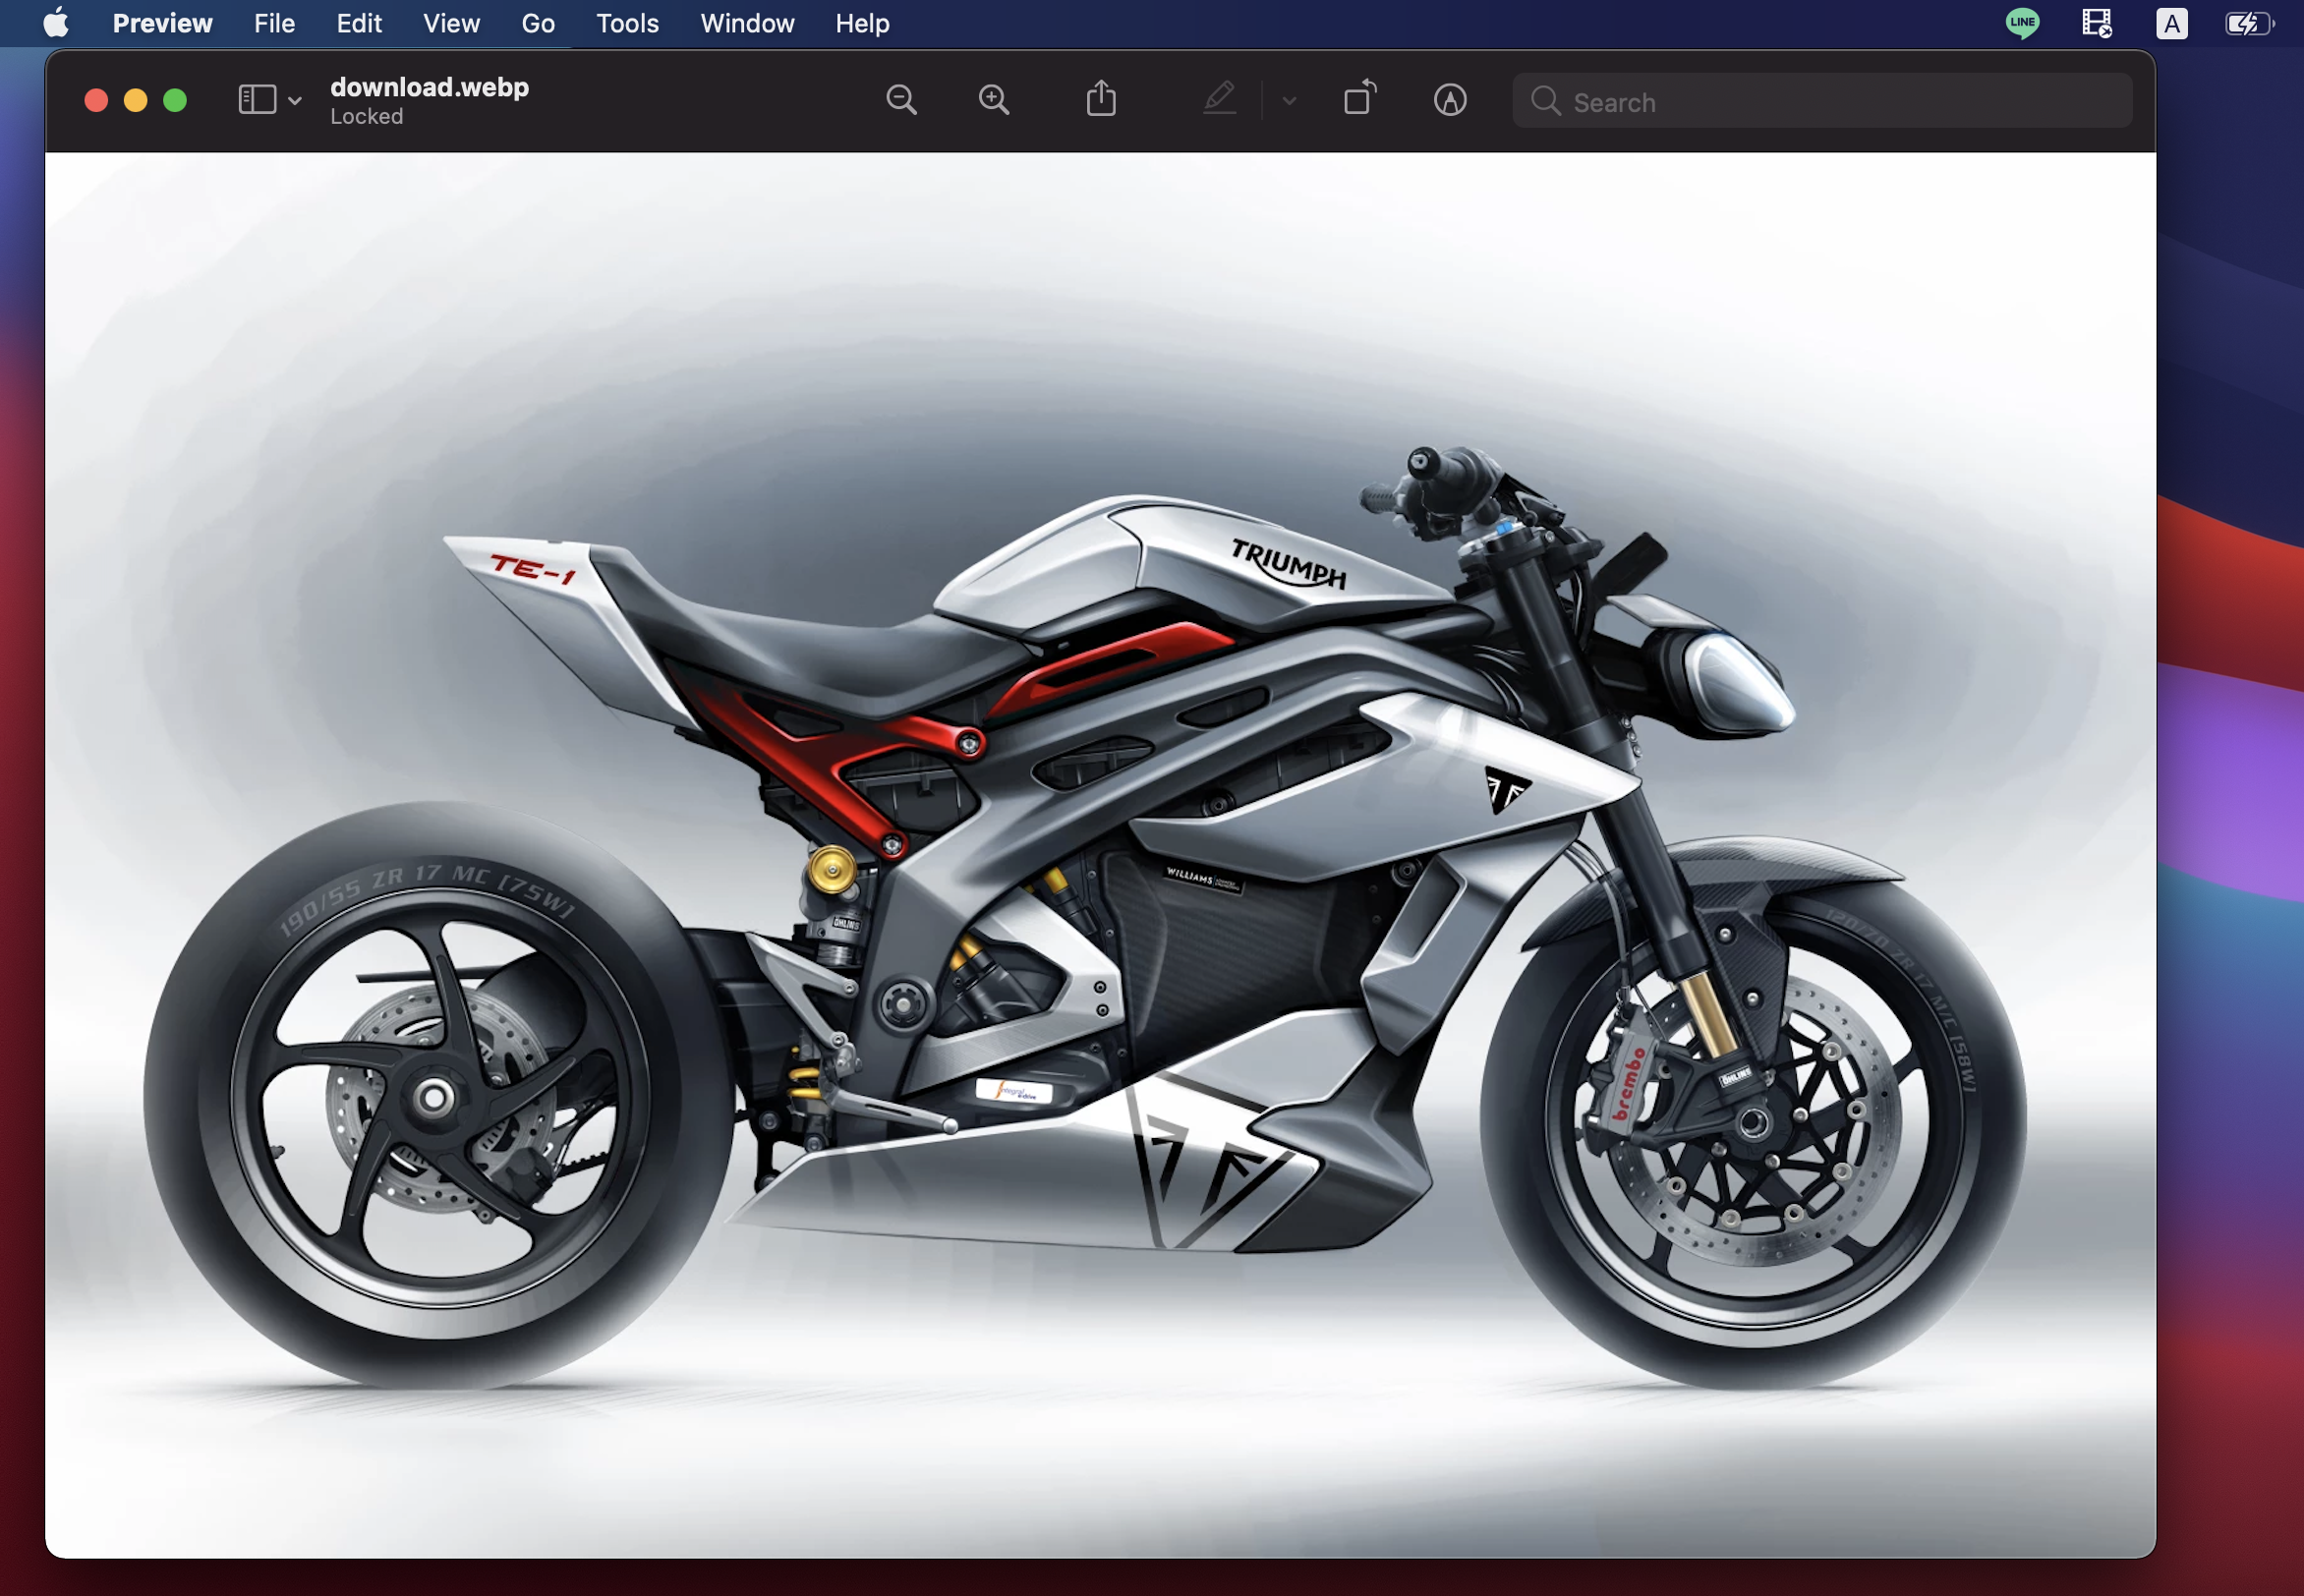Open the Apple menu

click(56, 23)
